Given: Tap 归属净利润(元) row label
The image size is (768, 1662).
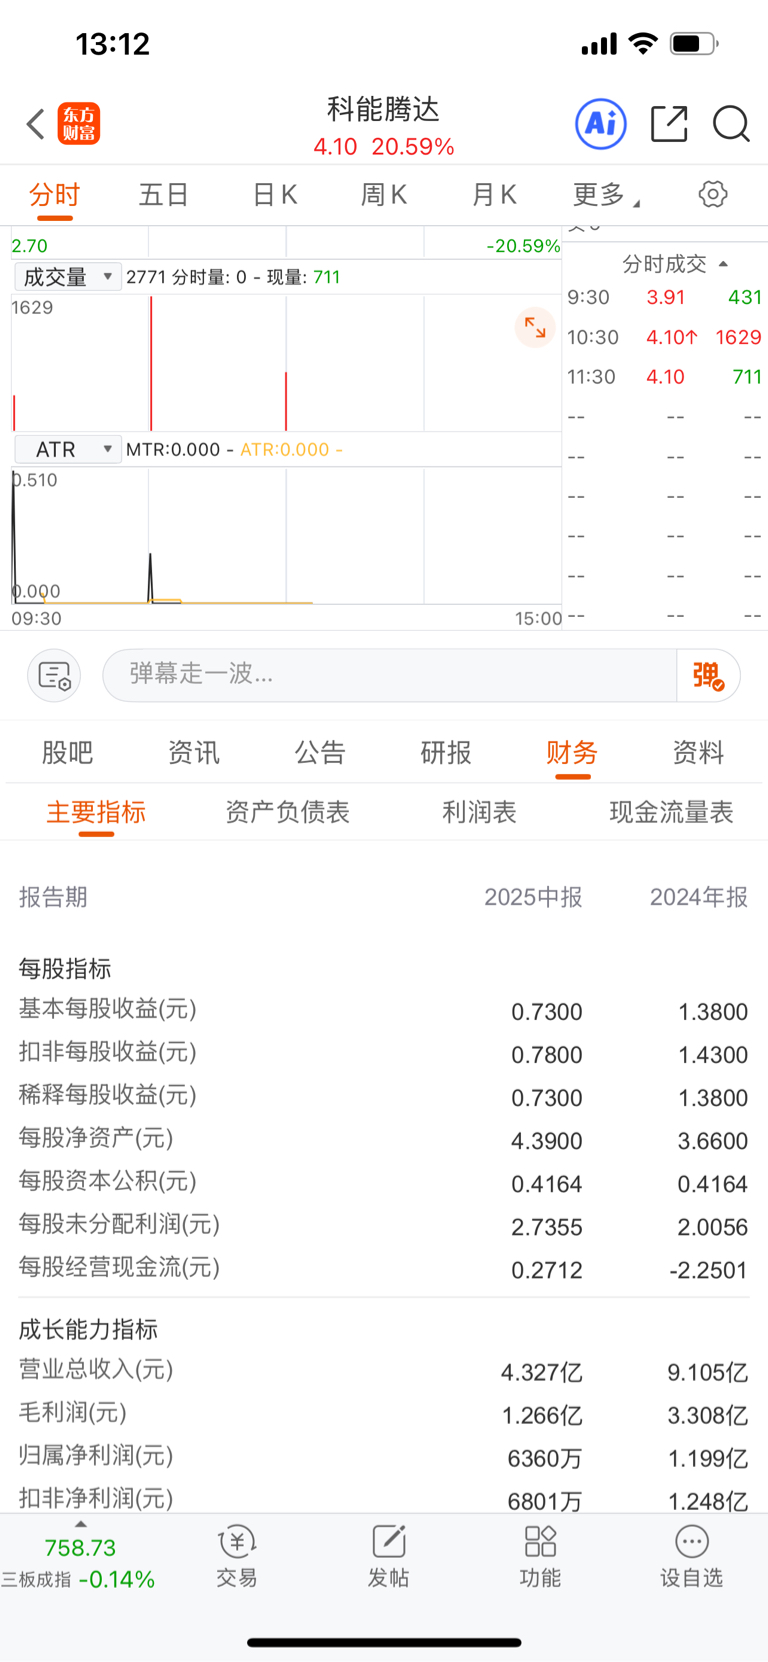Looking at the screenshot, I should (96, 1456).
